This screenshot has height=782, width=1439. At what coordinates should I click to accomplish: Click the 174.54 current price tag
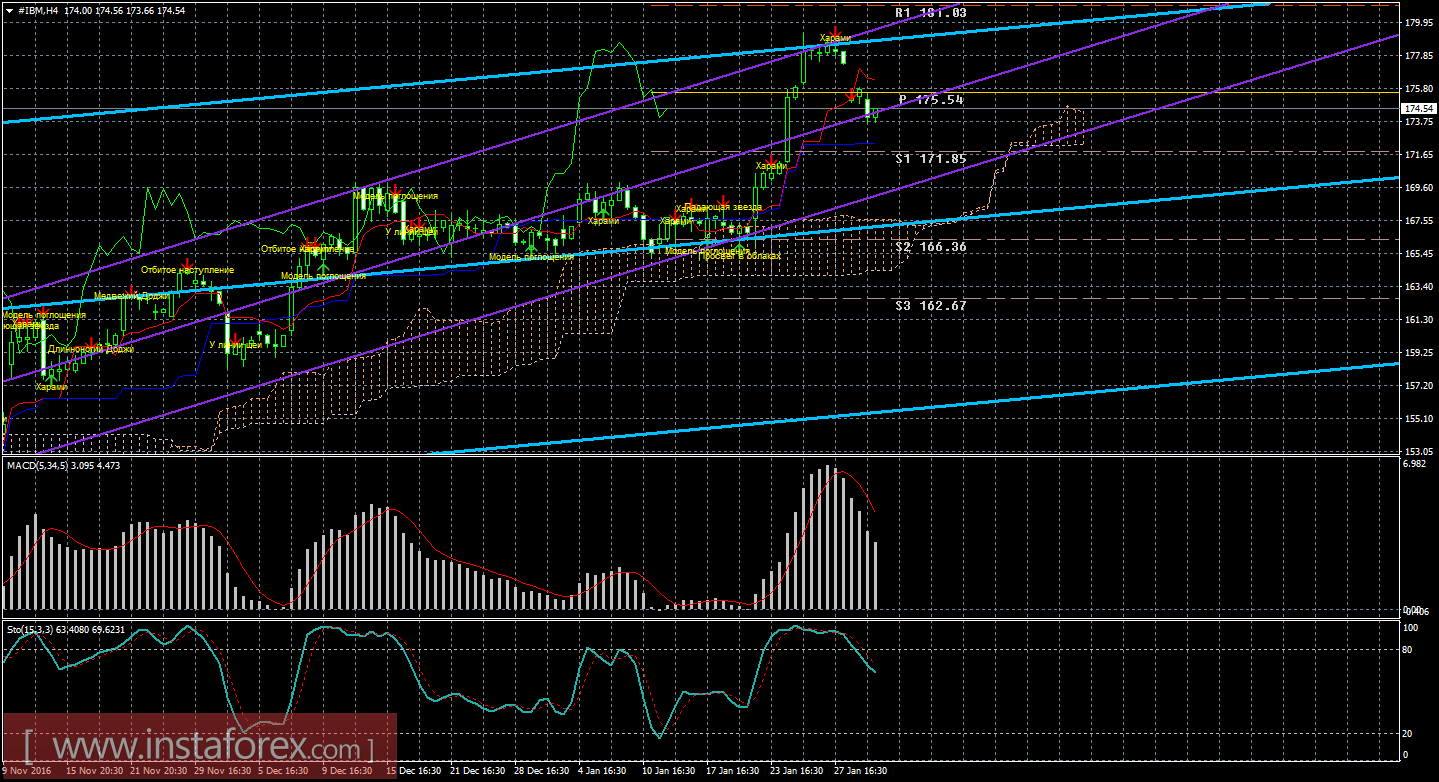(1418, 108)
